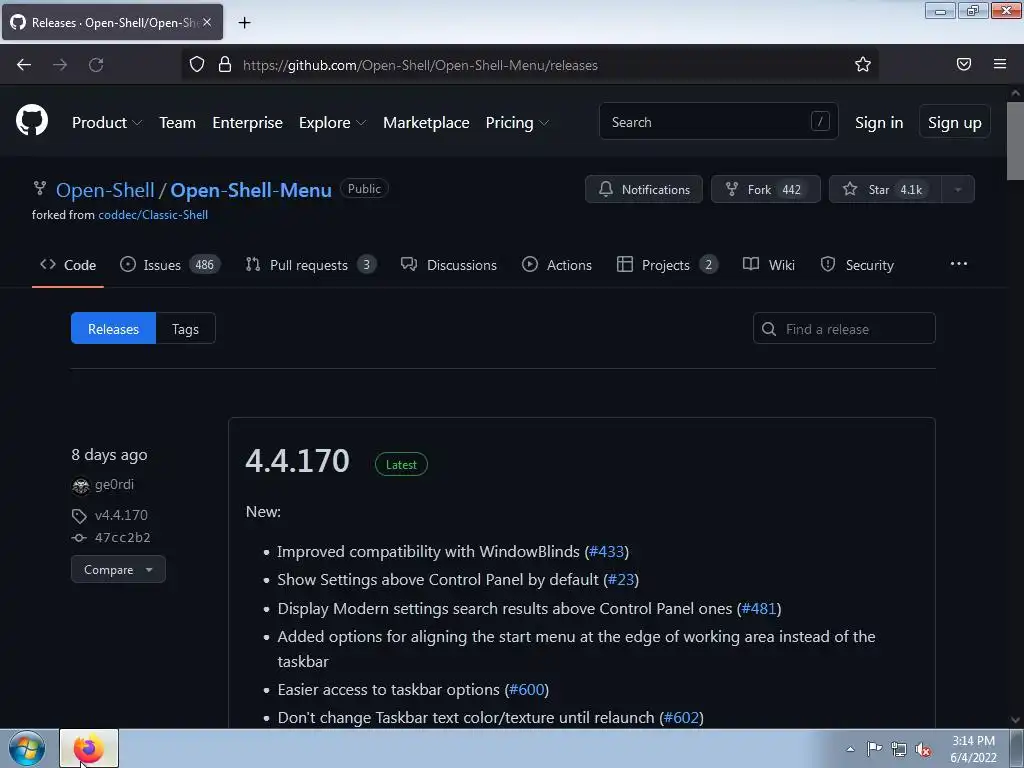Bookmark this page with the star icon
Viewport: 1024px width, 768px height.
point(863,64)
